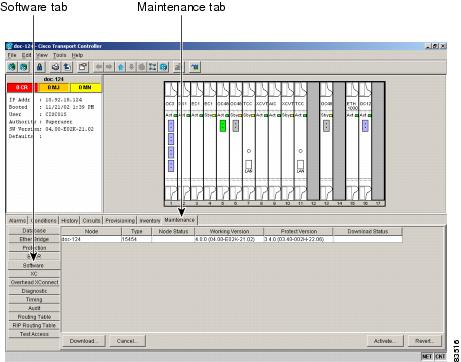Click the red critical alarm indicator

(x=22, y=87)
